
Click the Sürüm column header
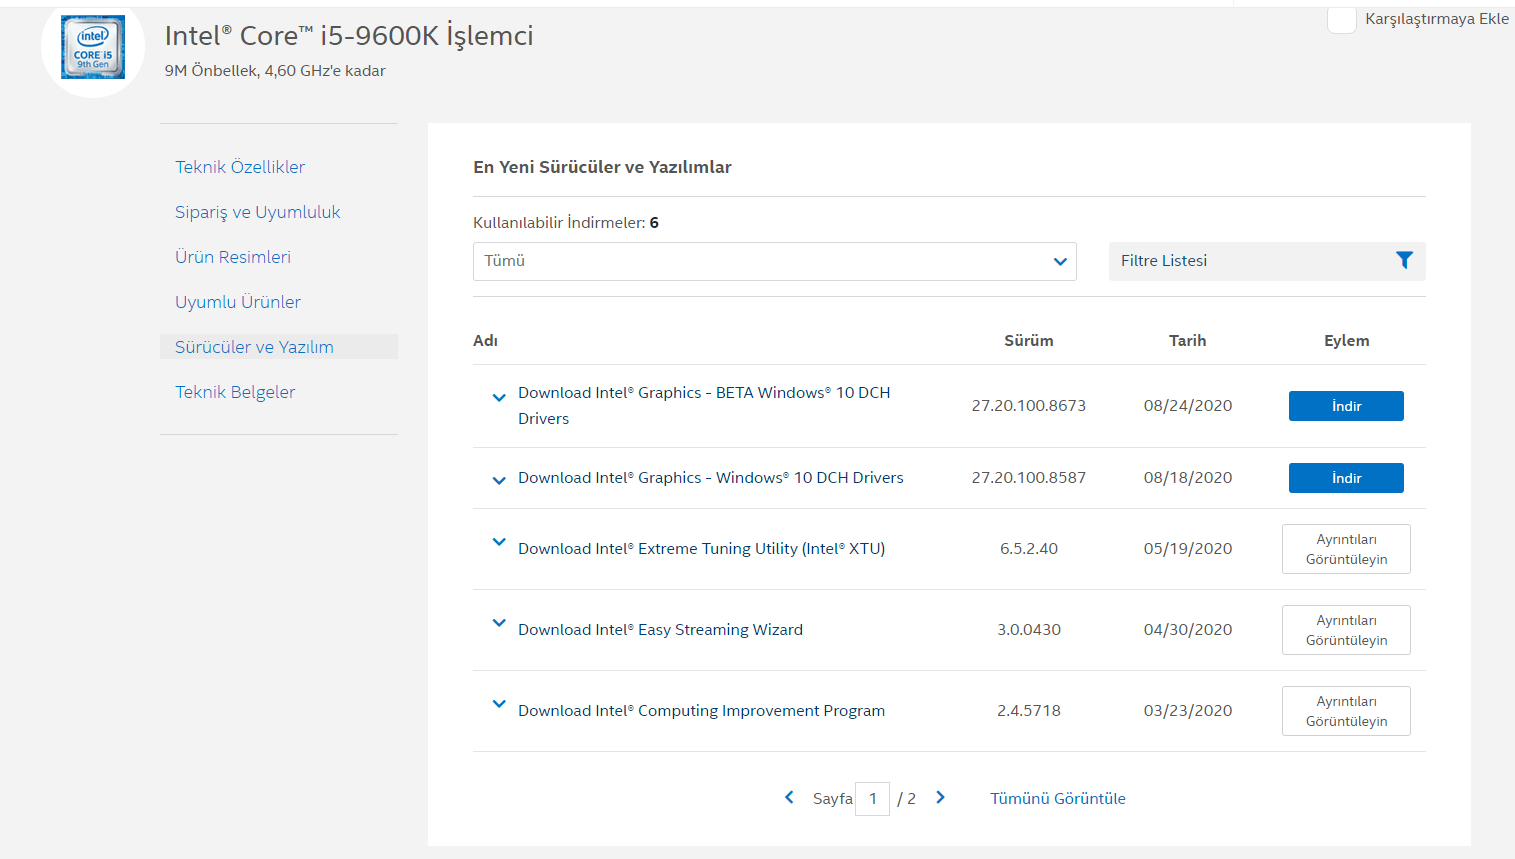(x=1029, y=341)
